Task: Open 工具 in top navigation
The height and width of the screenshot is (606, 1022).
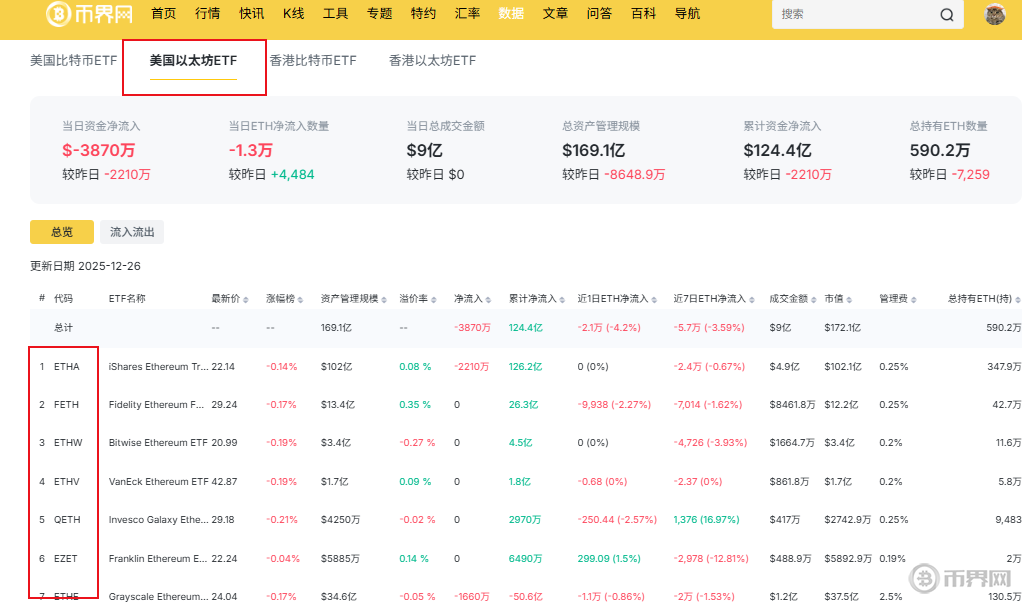Action: coord(336,14)
